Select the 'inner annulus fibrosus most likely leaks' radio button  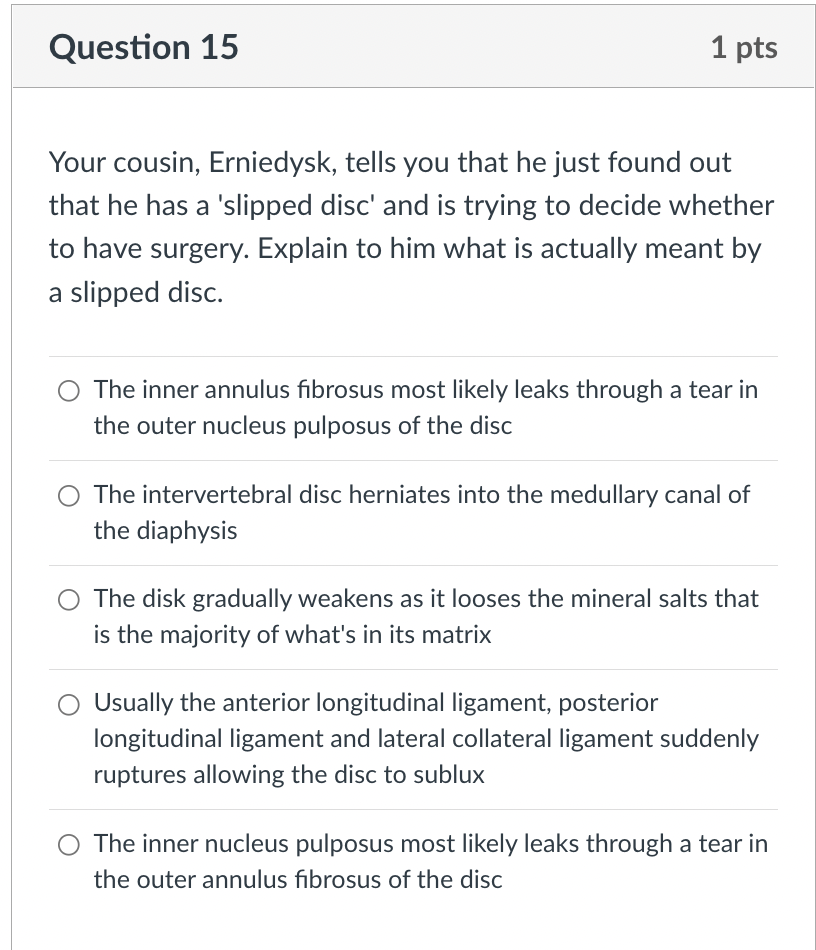click(x=68, y=391)
